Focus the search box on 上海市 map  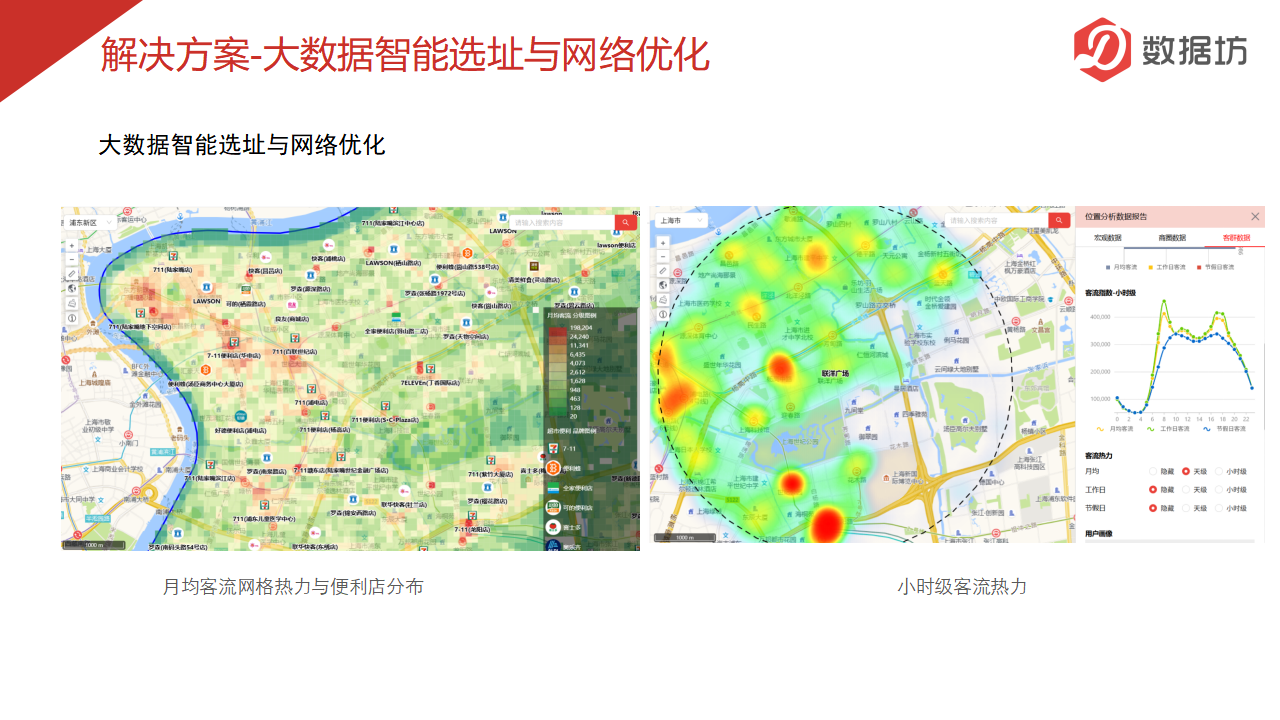point(997,220)
